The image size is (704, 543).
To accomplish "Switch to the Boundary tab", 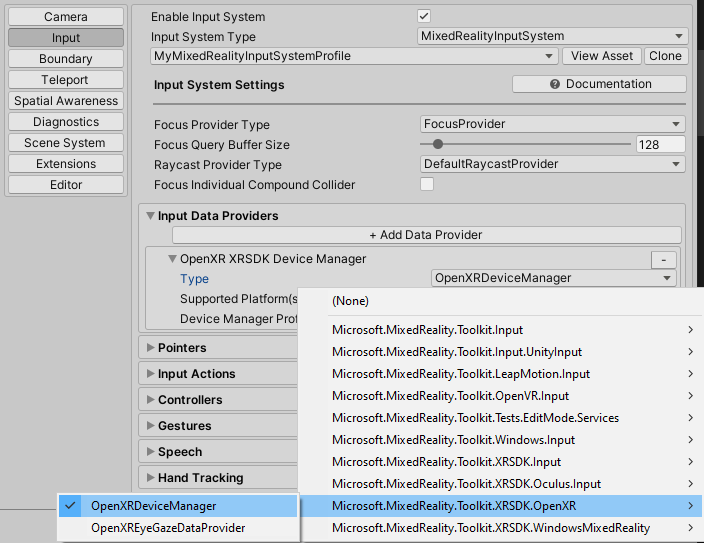I will tap(66, 59).
